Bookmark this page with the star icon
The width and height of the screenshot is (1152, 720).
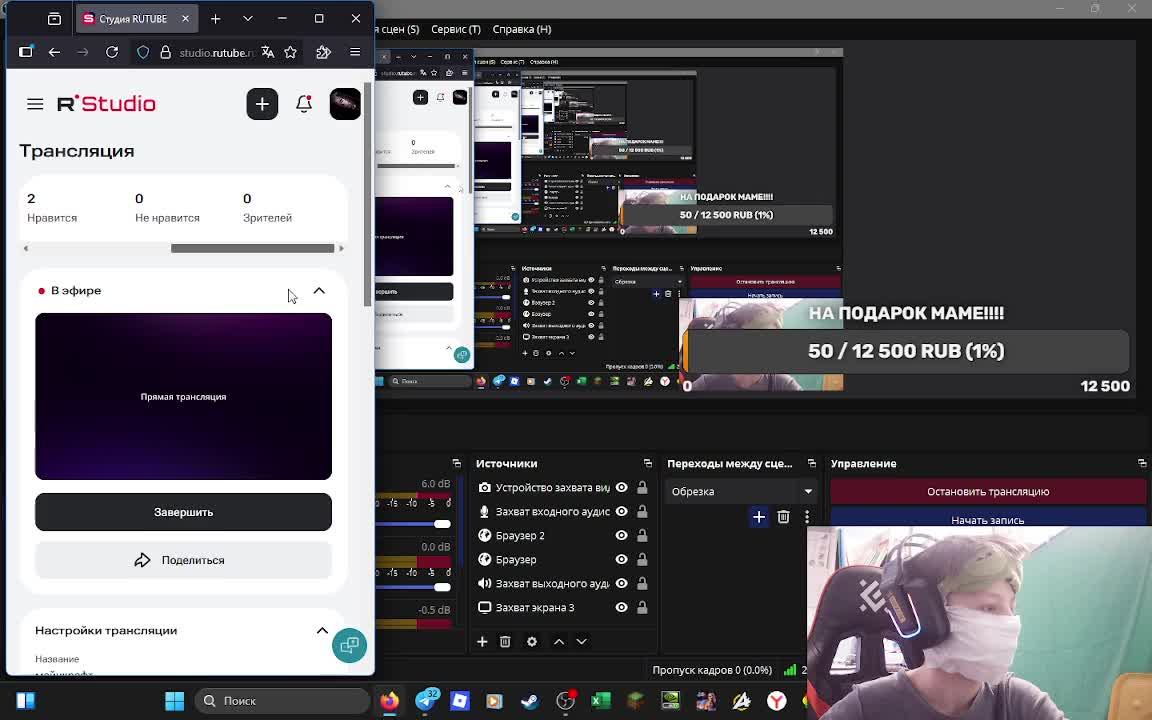(290, 52)
